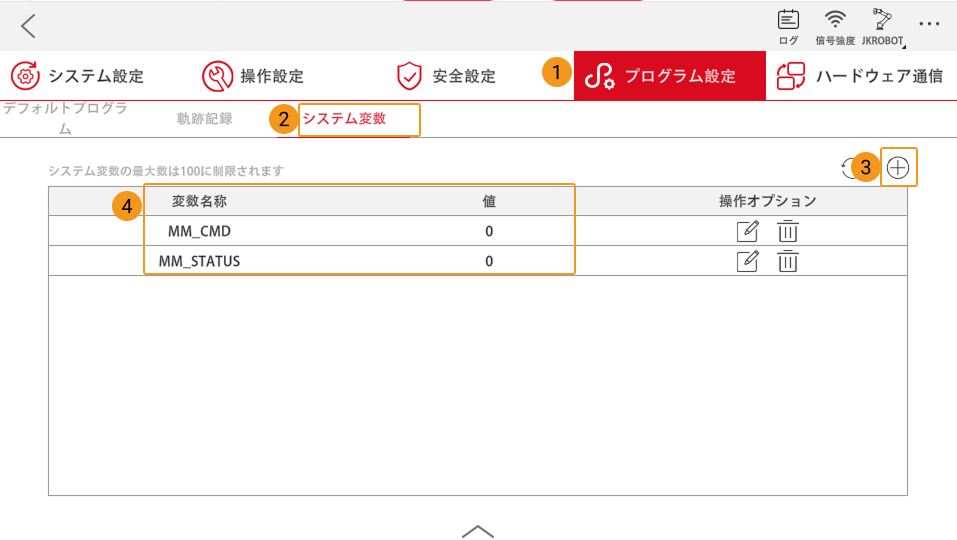Open the 軌跡記録 sub-tab
Image resolution: width=957 pixels, height=540 pixels.
tap(204, 119)
